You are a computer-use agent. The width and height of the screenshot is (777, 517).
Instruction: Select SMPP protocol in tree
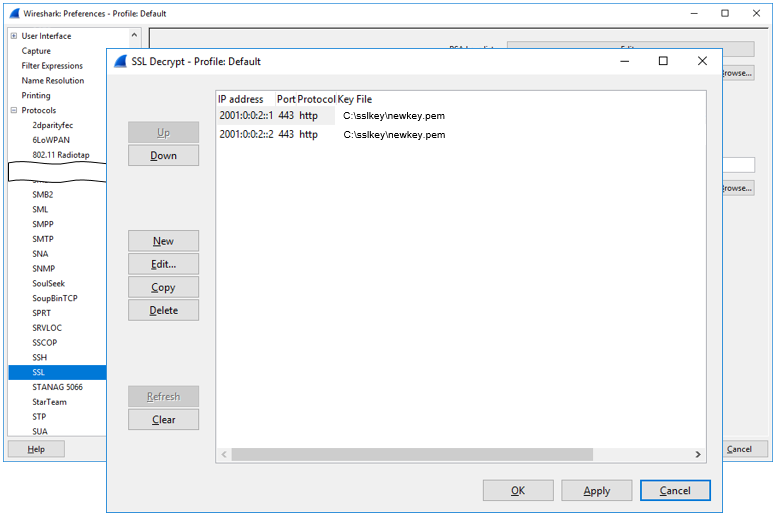[x=43, y=224]
